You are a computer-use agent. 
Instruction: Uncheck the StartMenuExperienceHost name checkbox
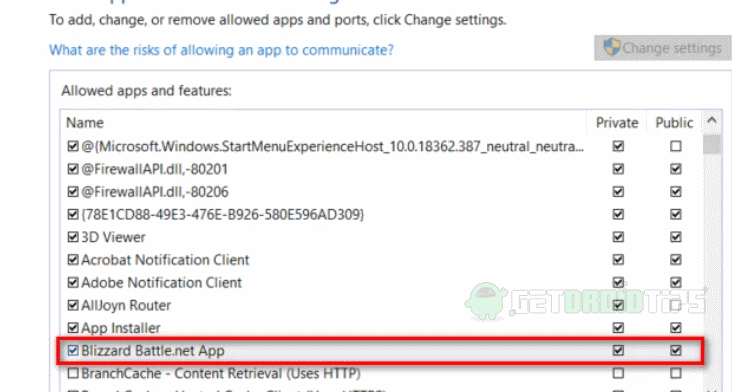pyautogui.click(x=73, y=147)
